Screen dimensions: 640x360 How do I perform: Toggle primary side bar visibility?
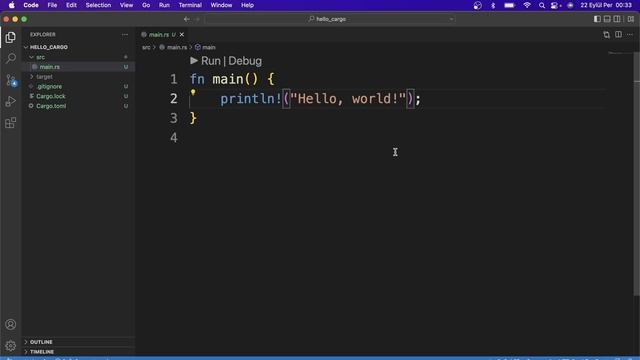point(597,19)
